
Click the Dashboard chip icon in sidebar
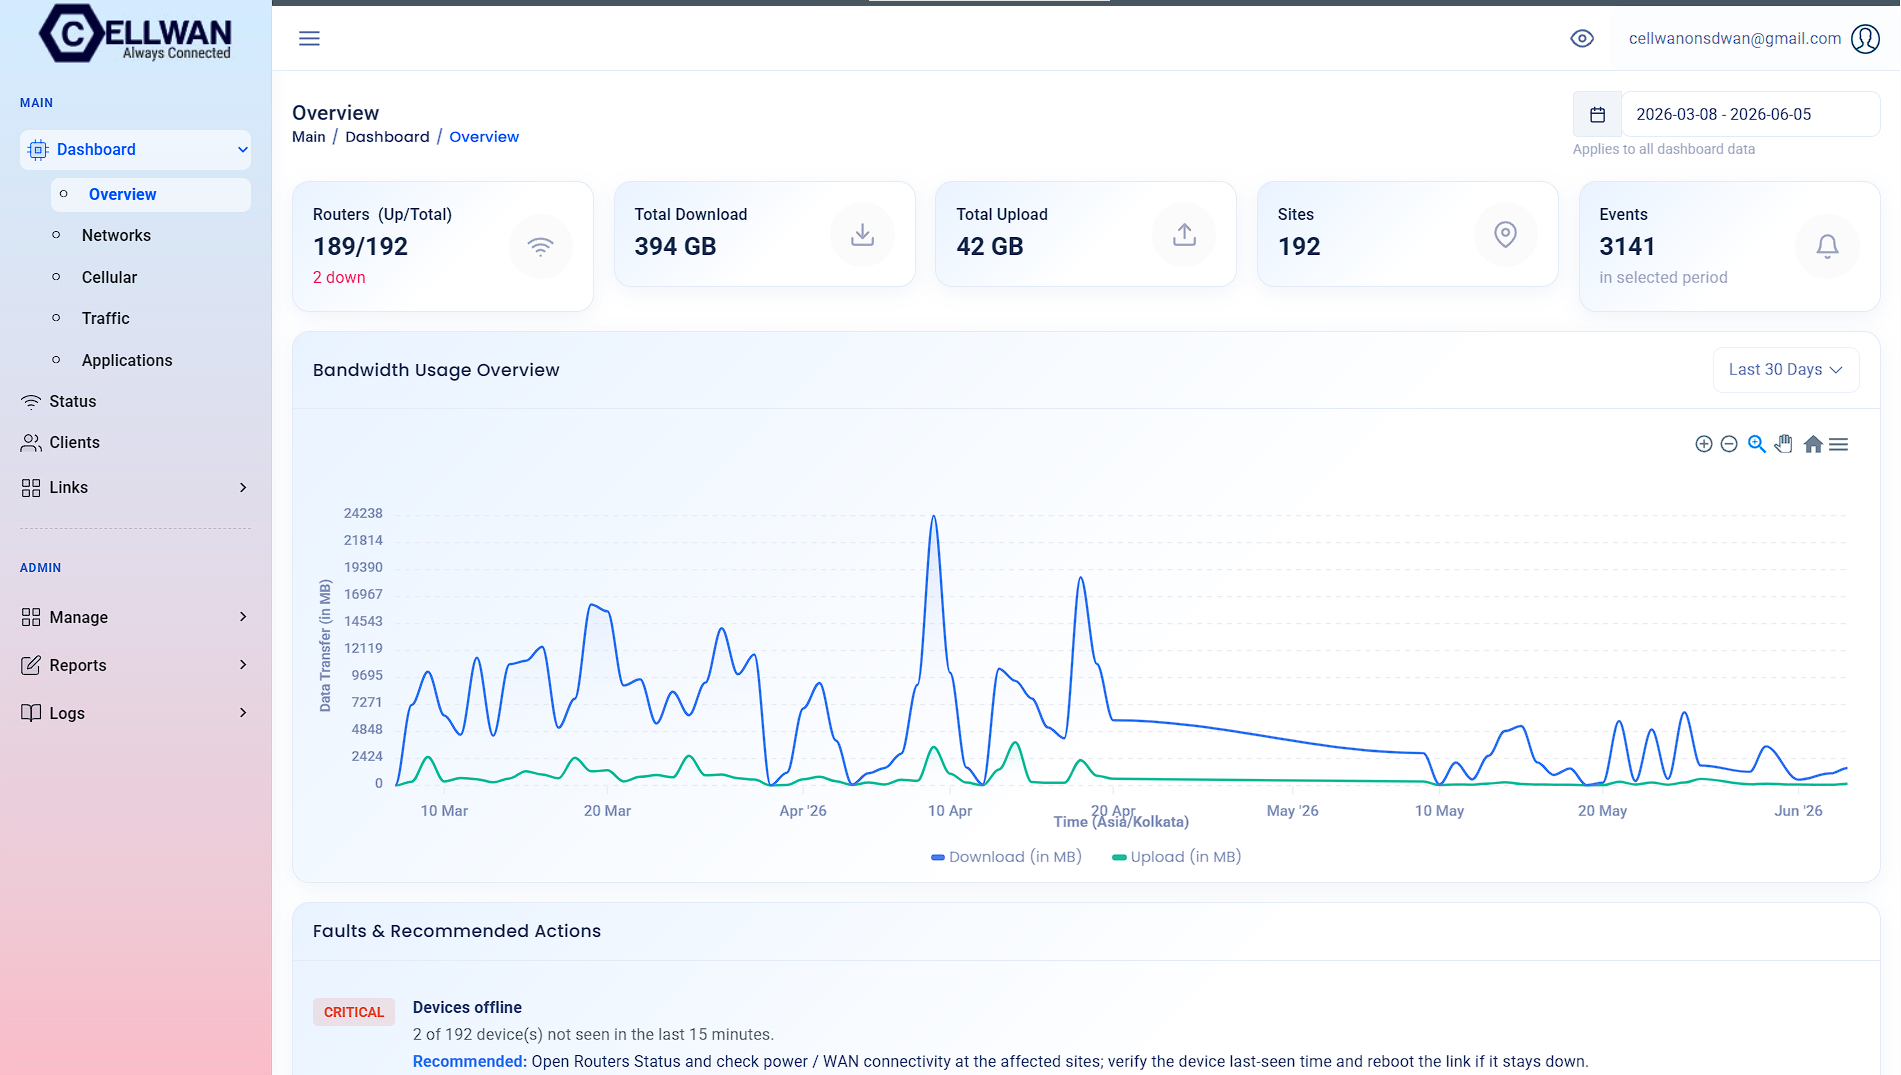click(x=38, y=150)
